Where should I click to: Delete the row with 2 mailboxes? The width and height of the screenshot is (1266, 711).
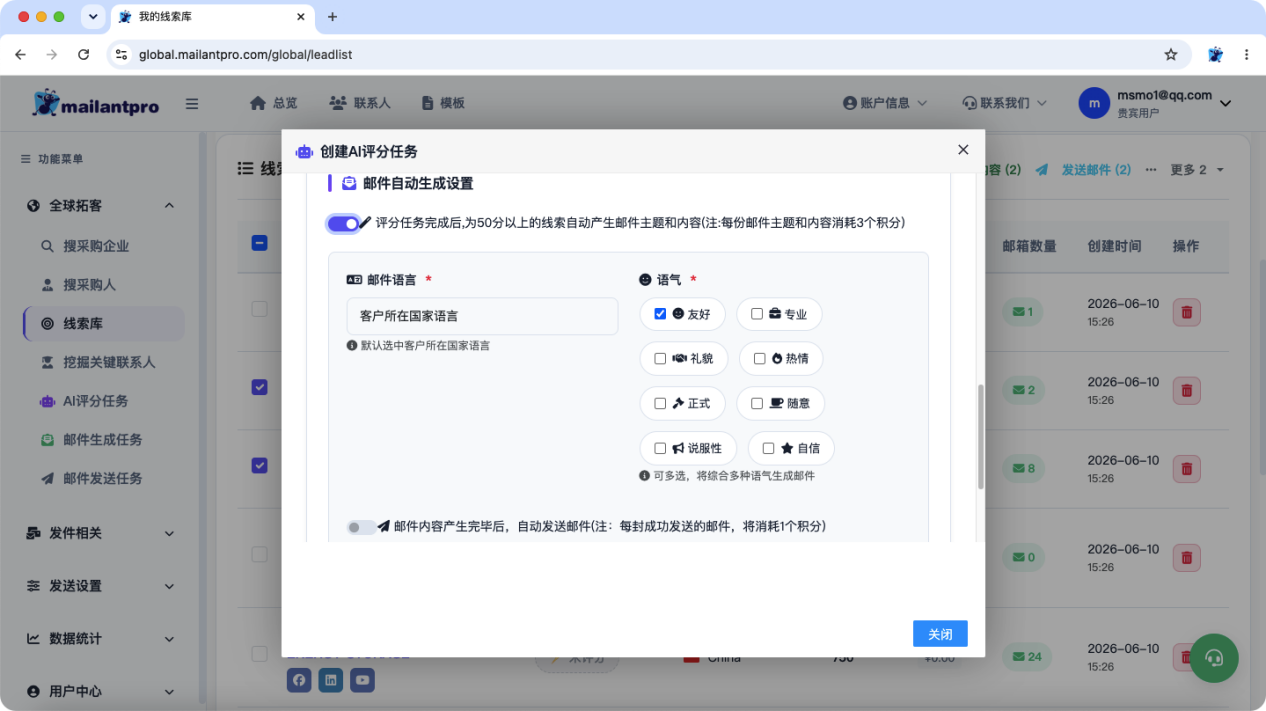coord(1186,390)
